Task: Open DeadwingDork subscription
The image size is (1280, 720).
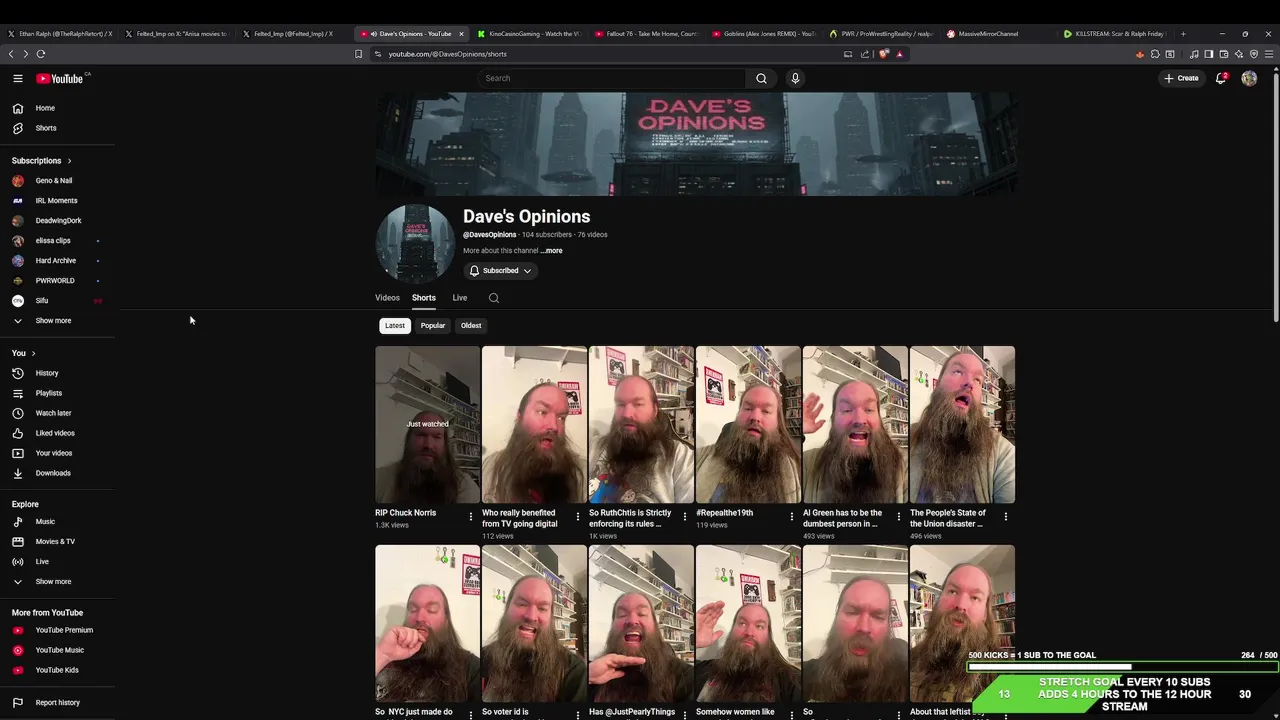Action: click(x=58, y=221)
